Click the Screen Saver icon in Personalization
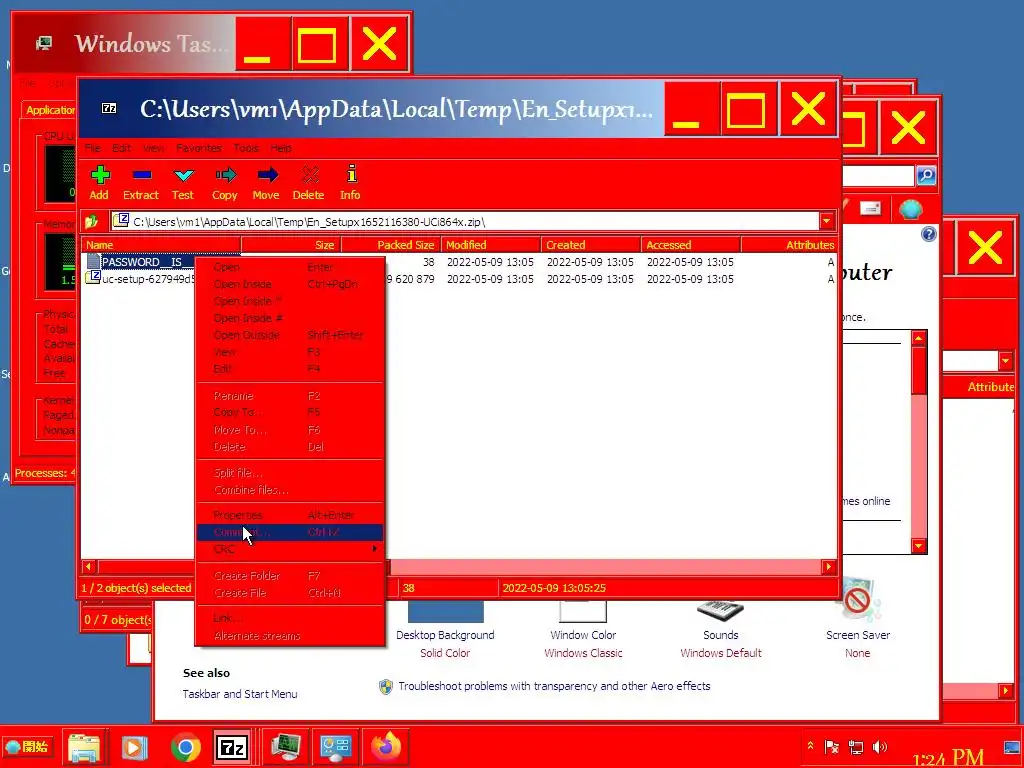 857,601
